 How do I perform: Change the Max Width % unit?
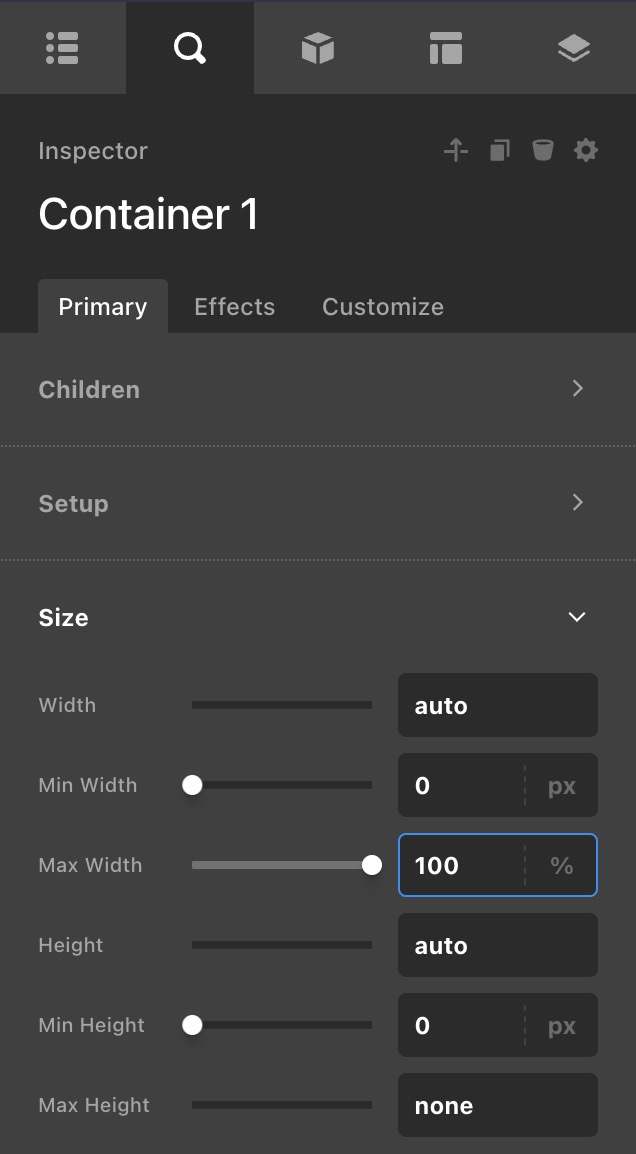562,866
